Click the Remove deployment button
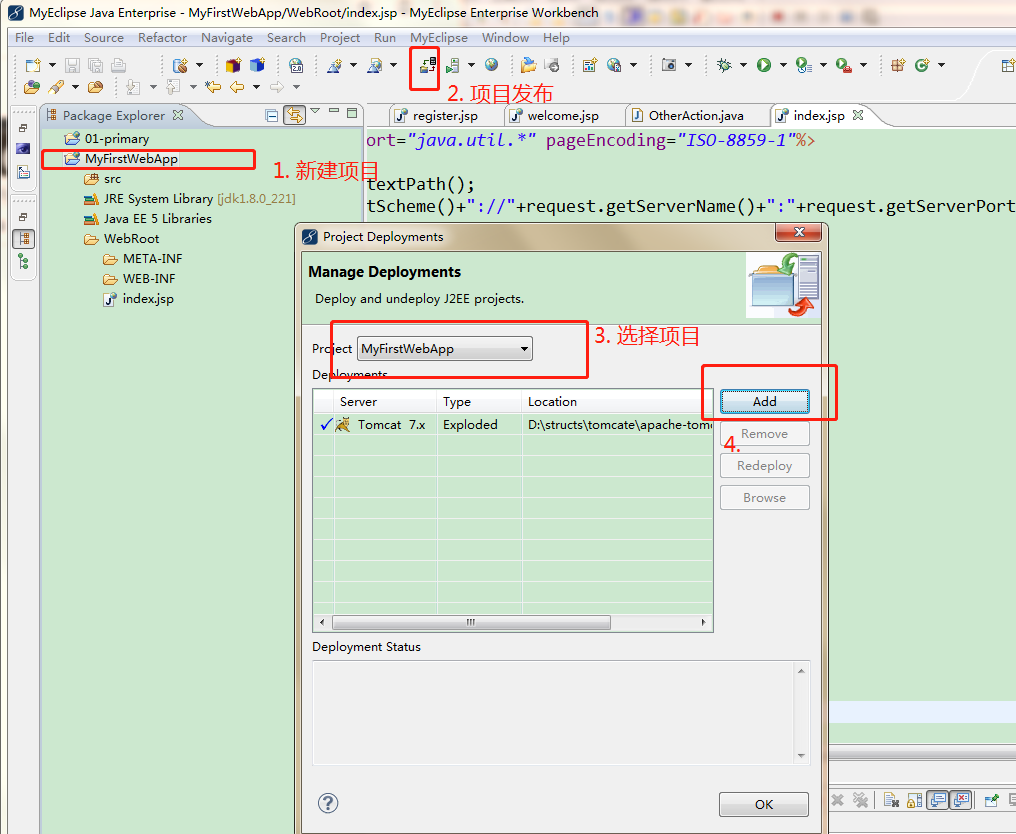Image resolution: width=1016 pixels, height=834 pixels. pos(765,434)
